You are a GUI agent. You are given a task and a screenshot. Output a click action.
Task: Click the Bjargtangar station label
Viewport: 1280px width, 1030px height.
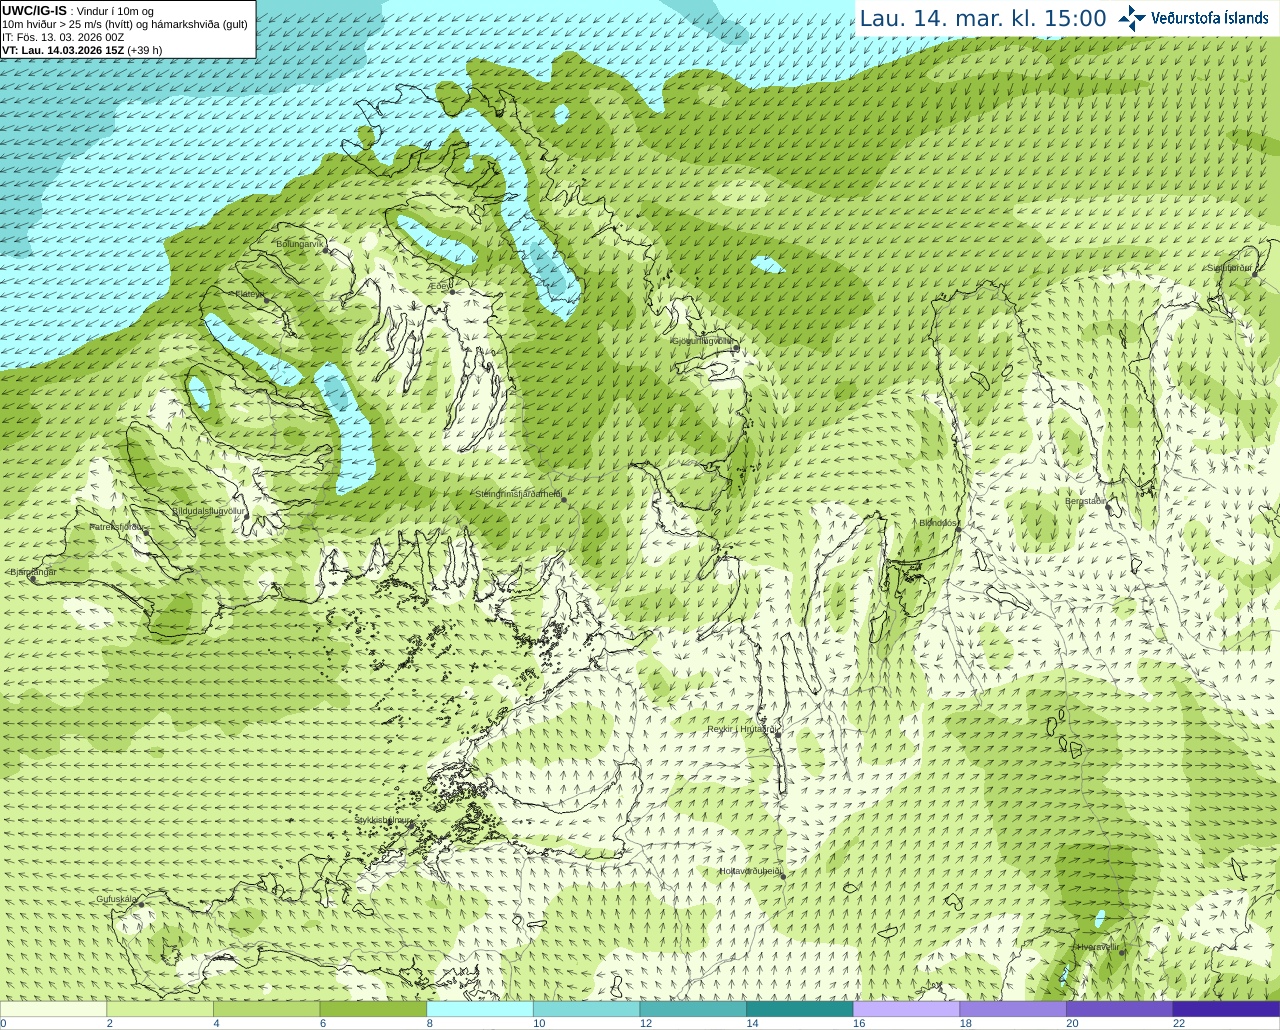coord(33,572)
